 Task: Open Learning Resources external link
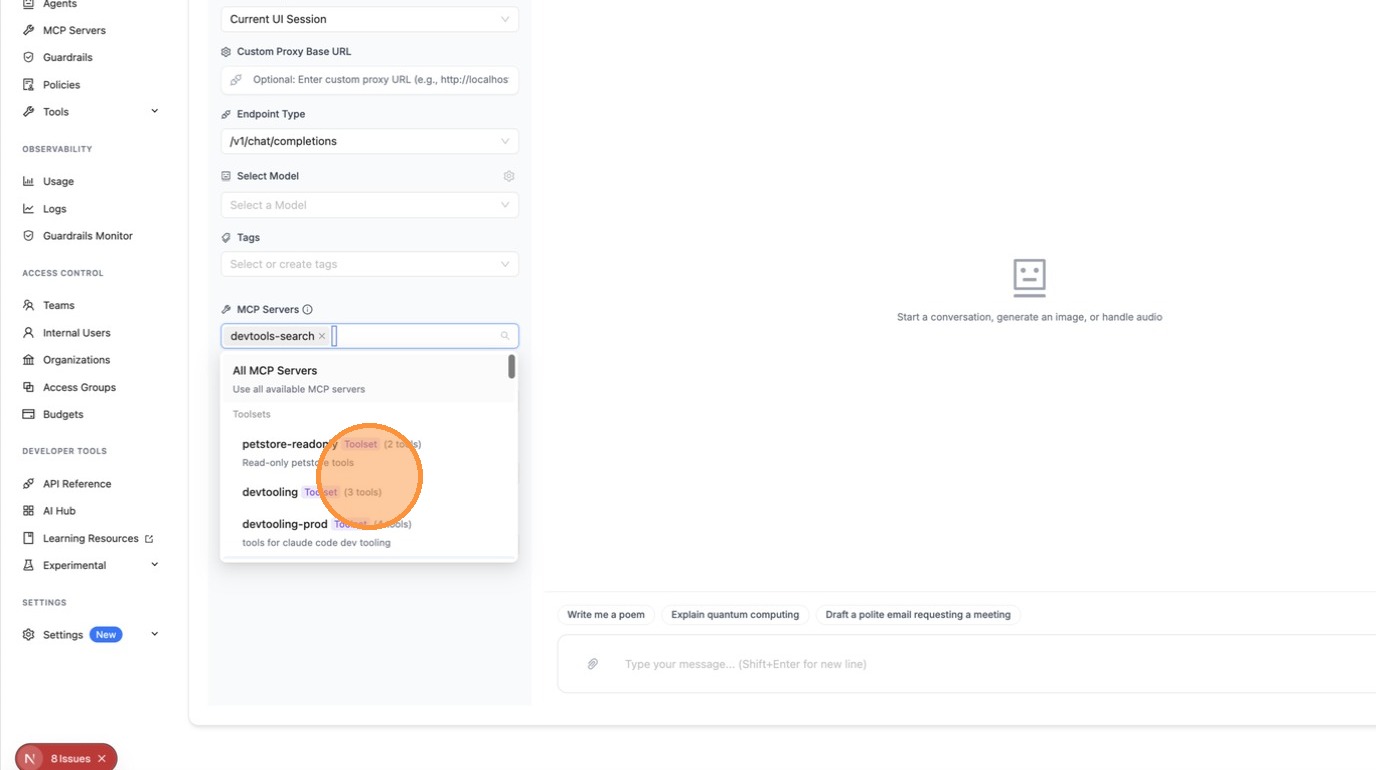(98, 538)
